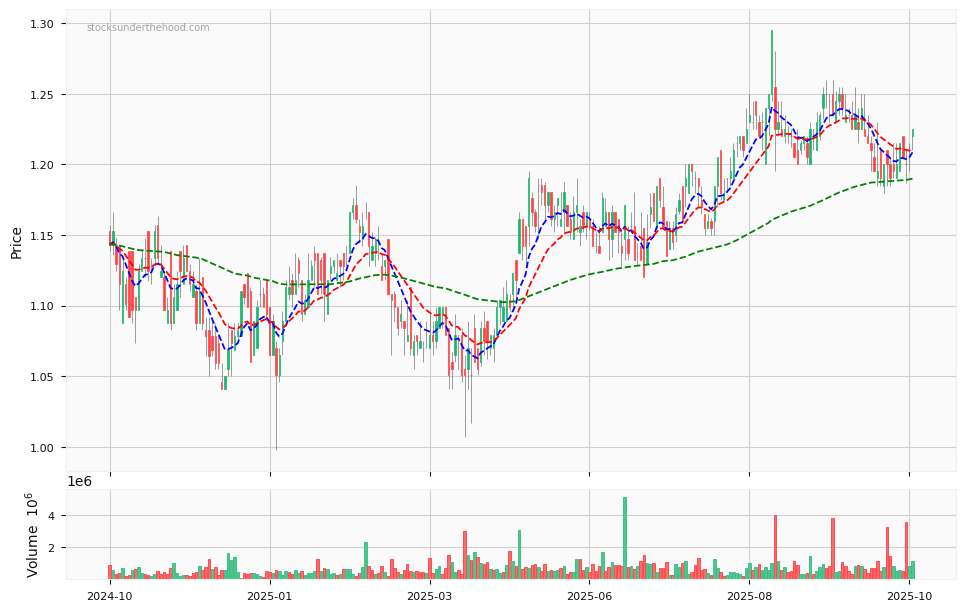Select the 2025-01 date tick label
Screen dimensions: 966x611
(x=269, y=596)
